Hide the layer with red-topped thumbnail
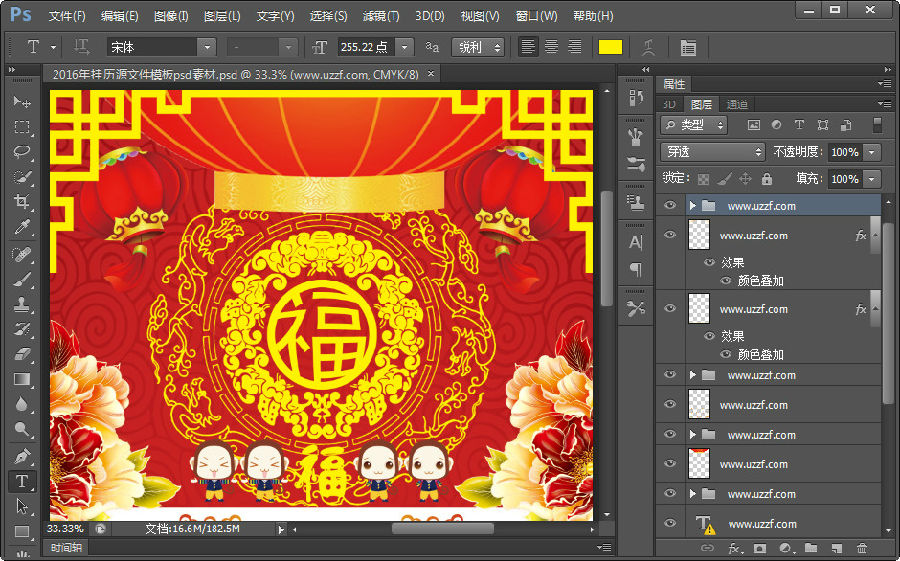This screenshot has height=561, width=900. pyautogui.click(x=670, y=463)
